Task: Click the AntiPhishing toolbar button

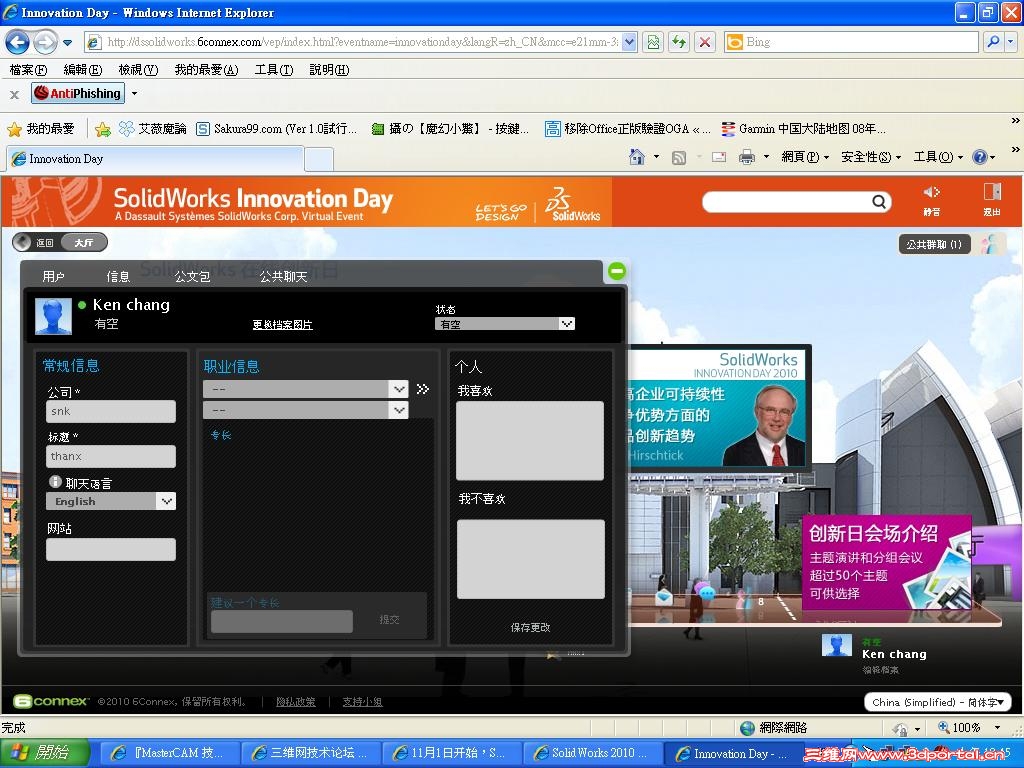Action: pos(78,93)
